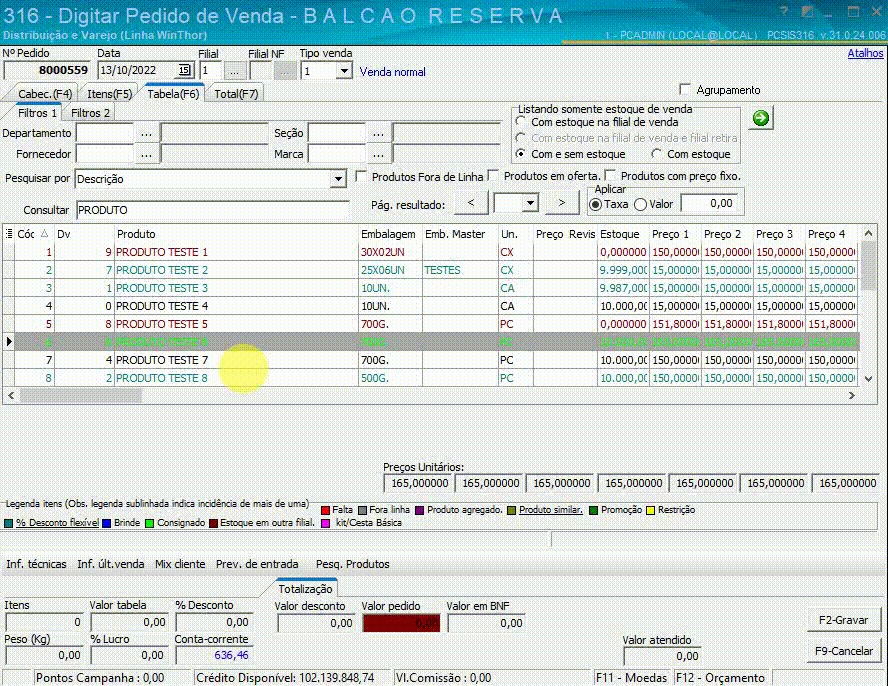Open Filial lookup ellipsis button
This screenshot has height=686, width=888.
[234, 71]
